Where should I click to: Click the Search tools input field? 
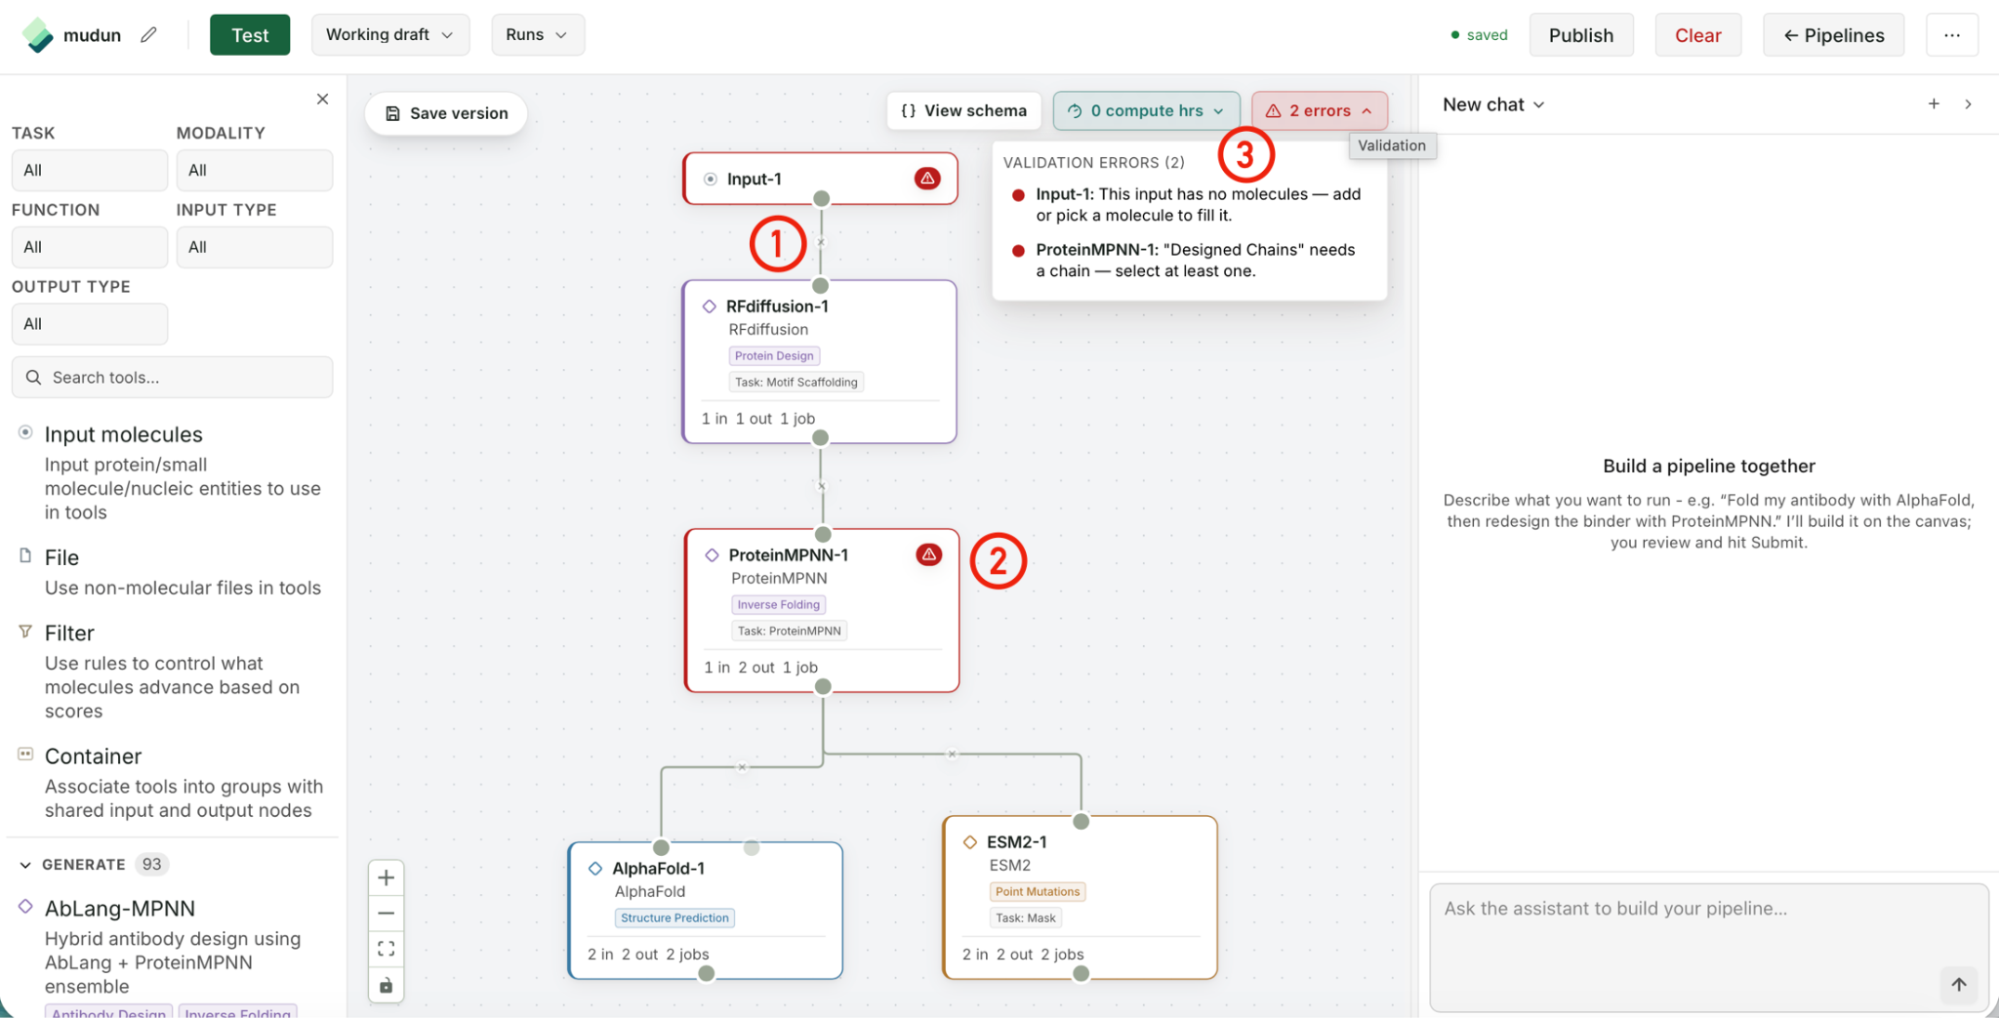pos(172,377)
